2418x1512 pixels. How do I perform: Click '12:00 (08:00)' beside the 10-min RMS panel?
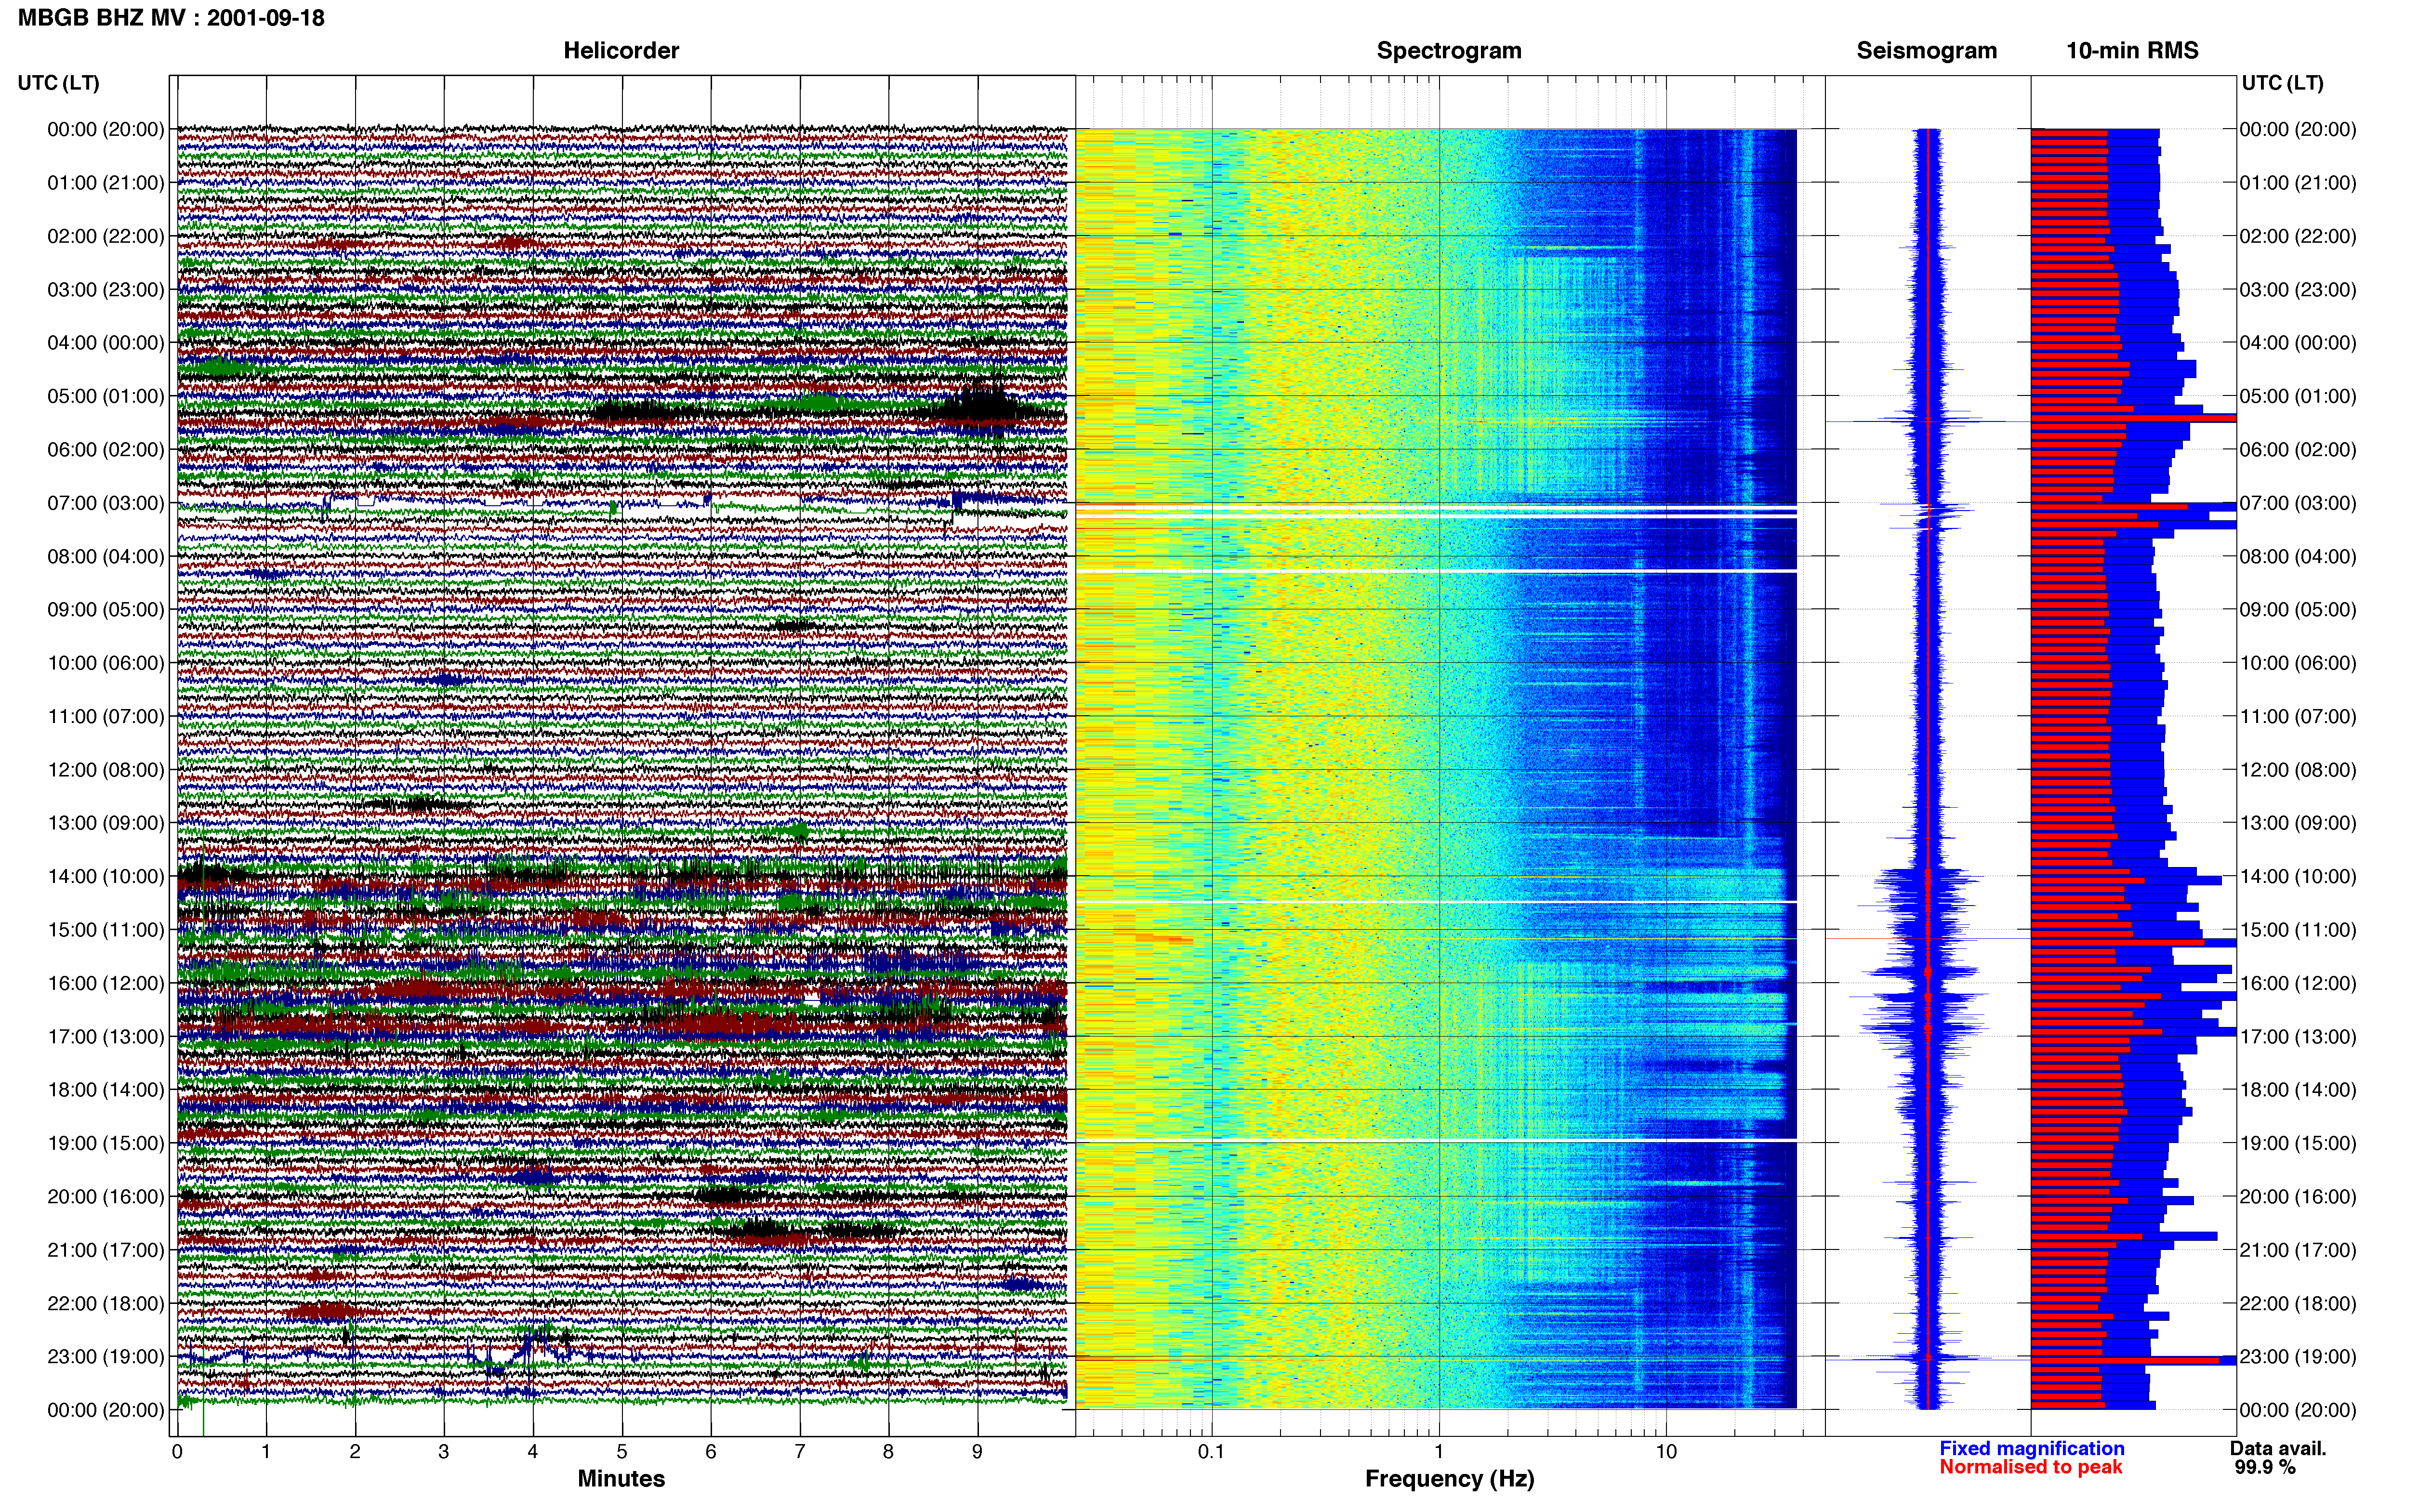(x=2298, y=770)
